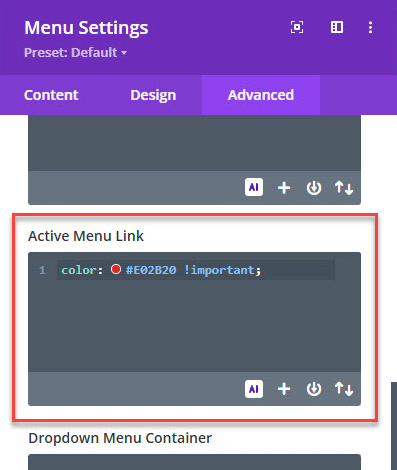Open the Preset: Default dropdown
The image size is (397, 470).
tap(75, 53)
